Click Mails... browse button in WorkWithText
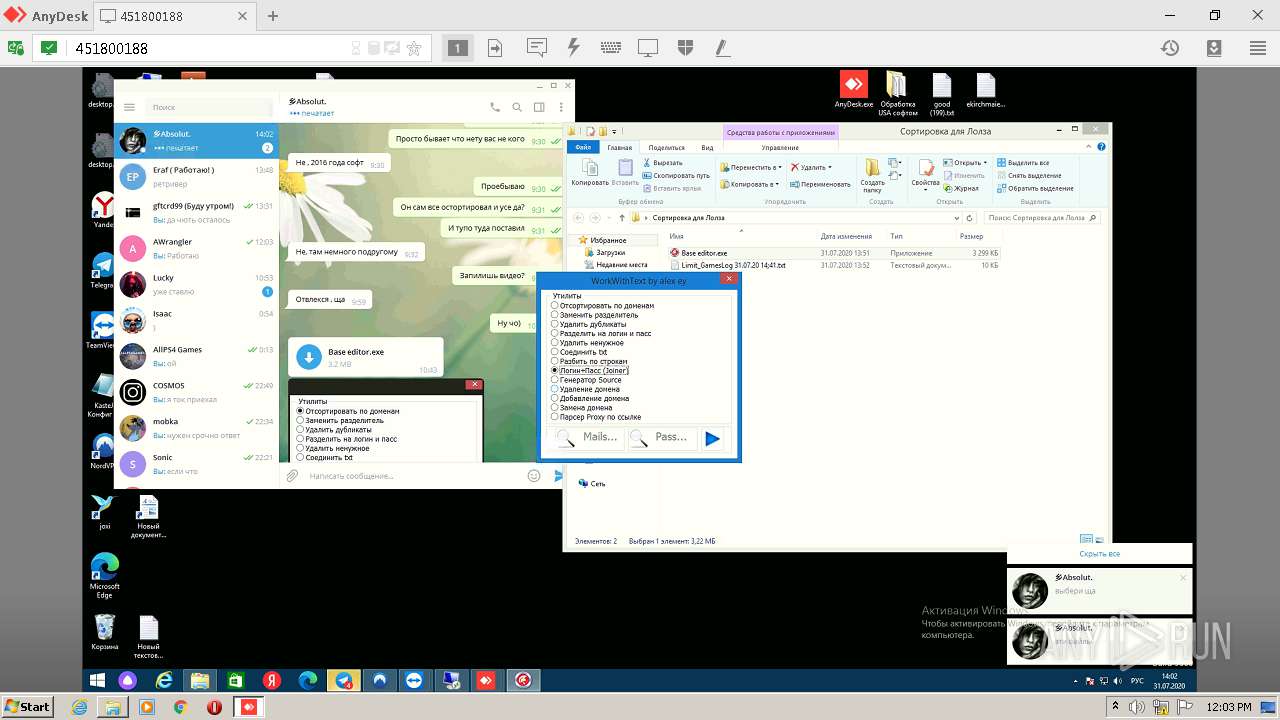1280x720 pixels. tap(587, 438)
